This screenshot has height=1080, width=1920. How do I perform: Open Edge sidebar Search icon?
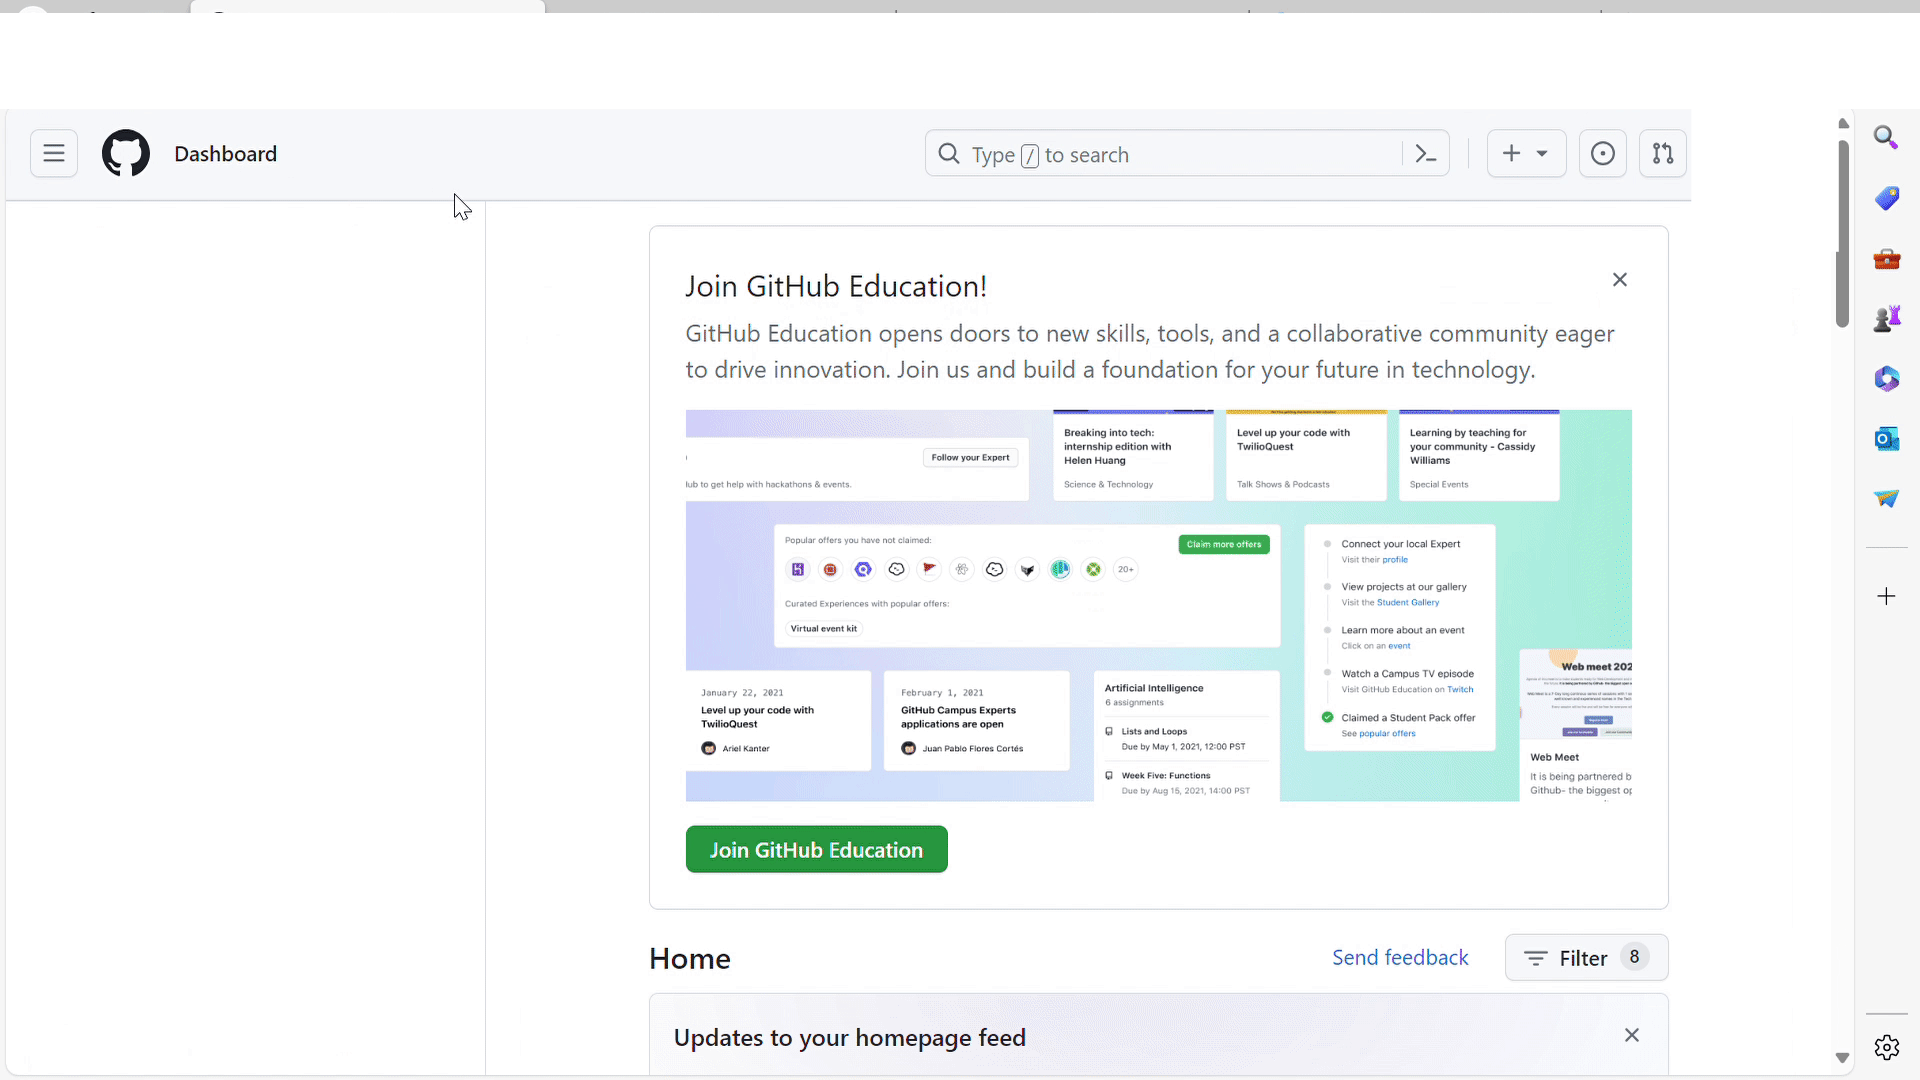pyautogui.click(x=1886, y=138)
